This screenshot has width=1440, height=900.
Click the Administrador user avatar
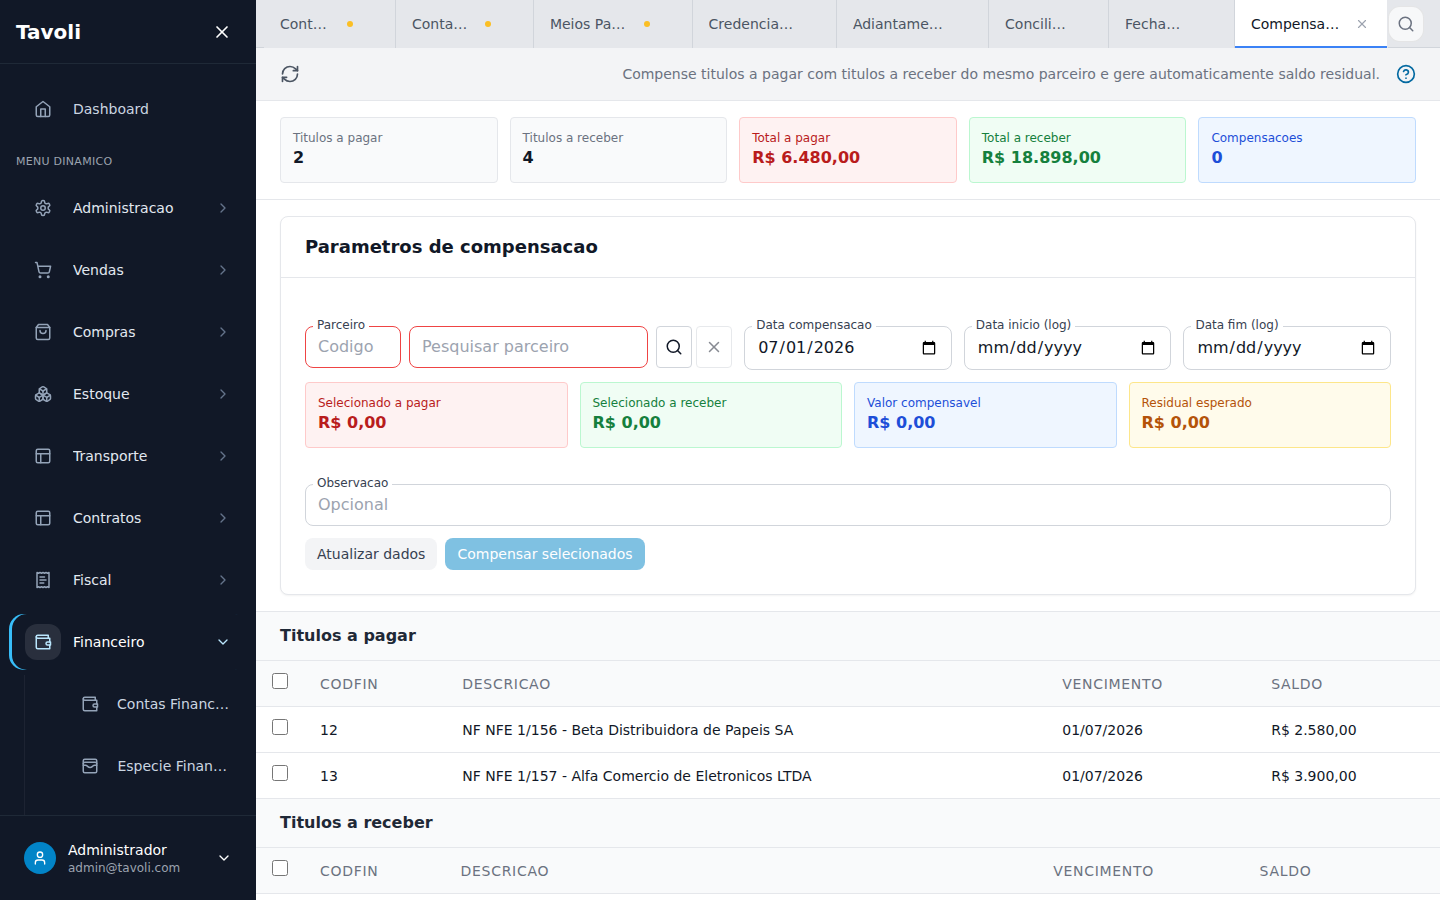[x=40, y=858]
